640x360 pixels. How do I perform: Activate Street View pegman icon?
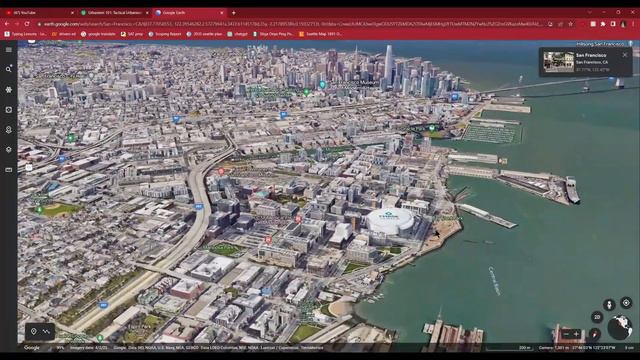(609, 305)
